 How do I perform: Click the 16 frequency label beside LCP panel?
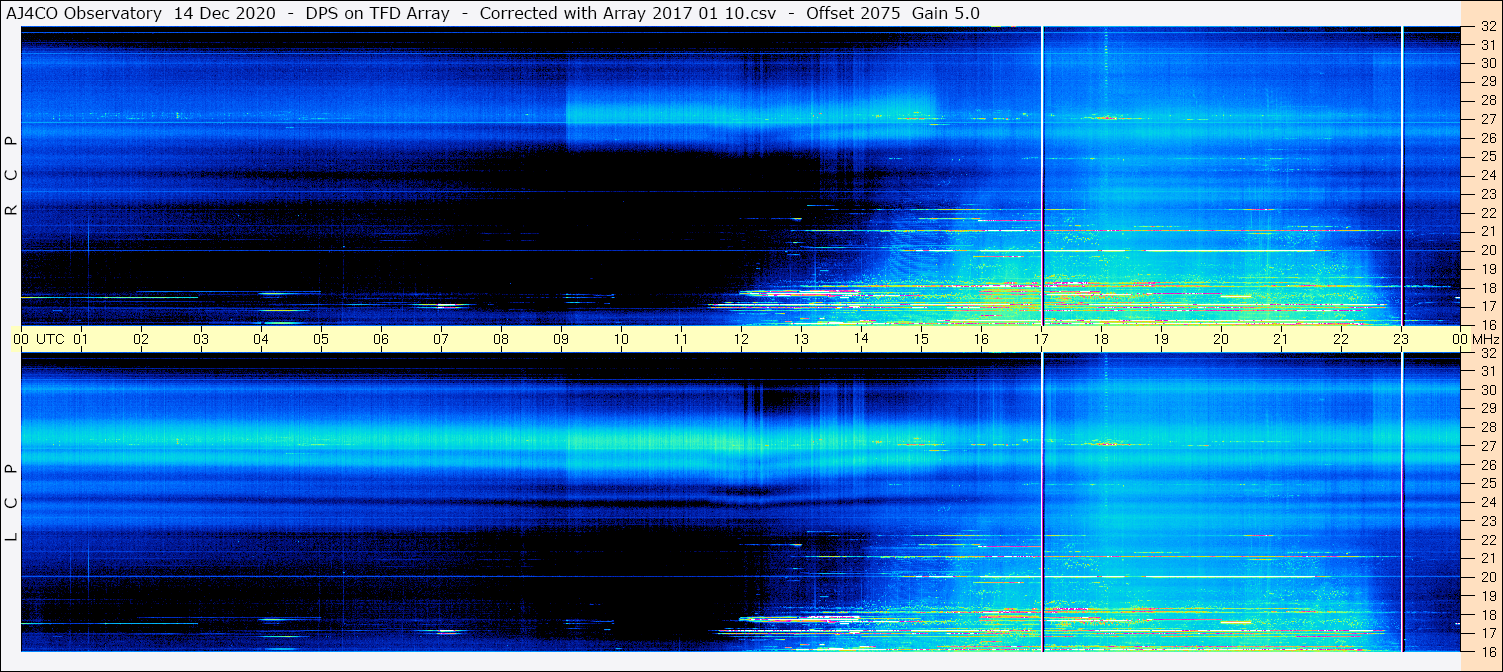click(1488, 651)
